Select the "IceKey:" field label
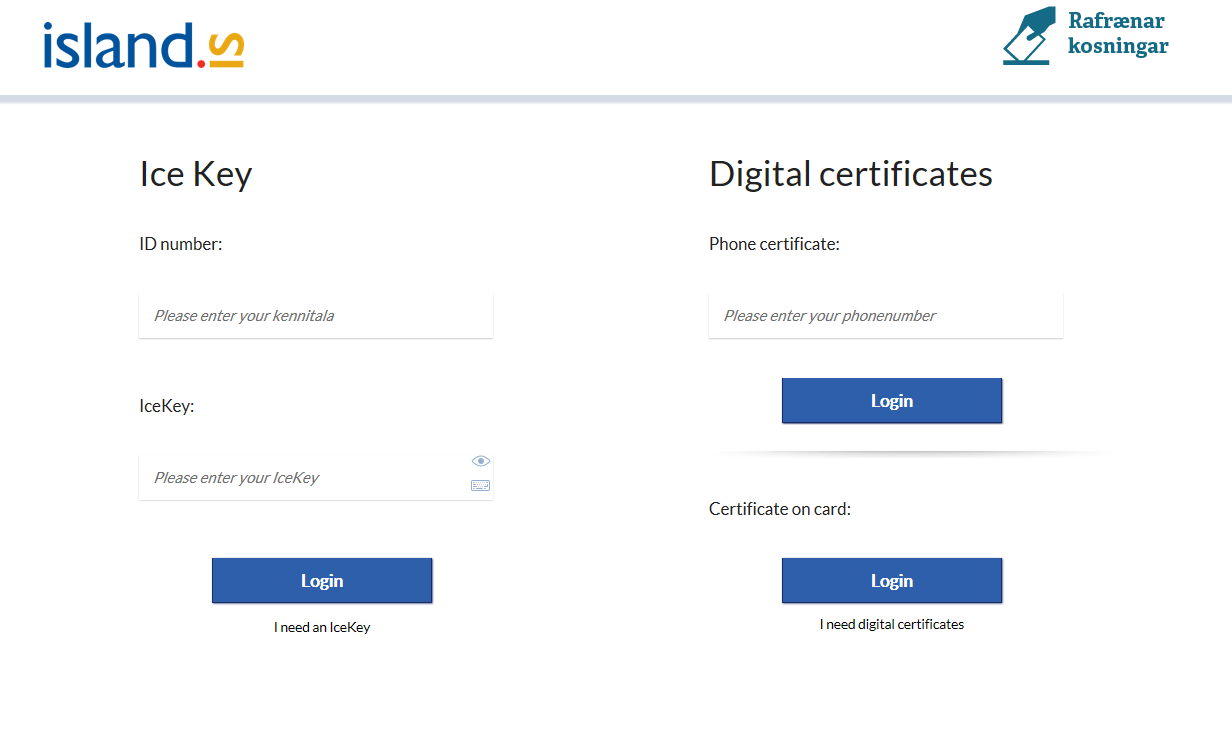 pyautogui.click(x=166, y=406)
